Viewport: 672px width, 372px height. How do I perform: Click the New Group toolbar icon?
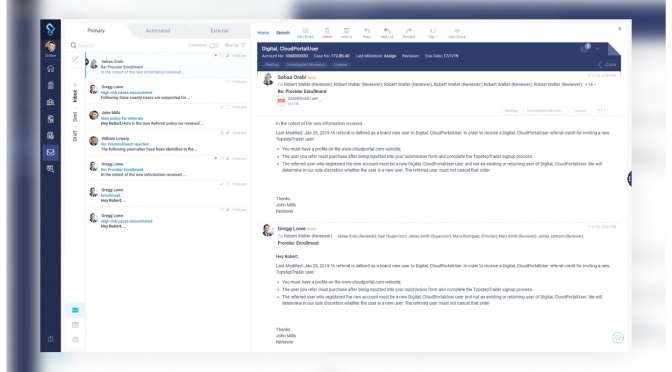point(457,33)
